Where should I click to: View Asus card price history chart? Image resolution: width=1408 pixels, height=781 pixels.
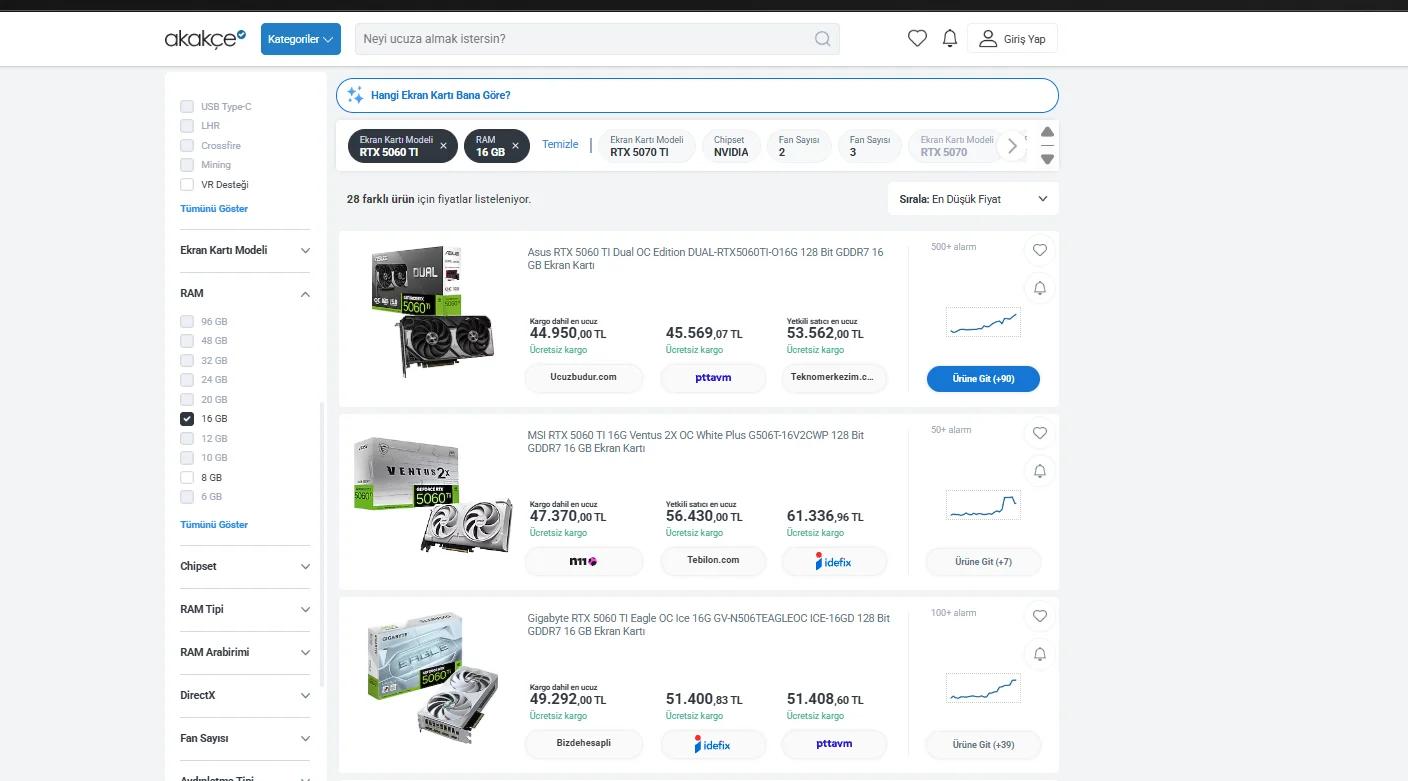click(x=982, y=322)
